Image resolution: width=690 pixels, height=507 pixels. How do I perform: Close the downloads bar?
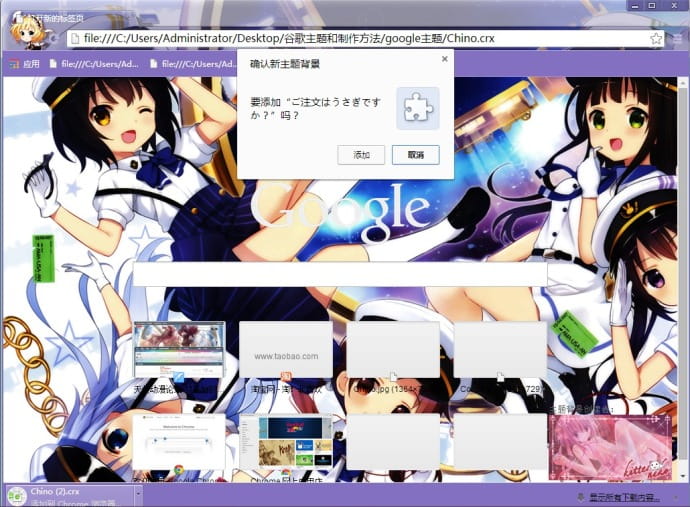click(x=675, y=497)
